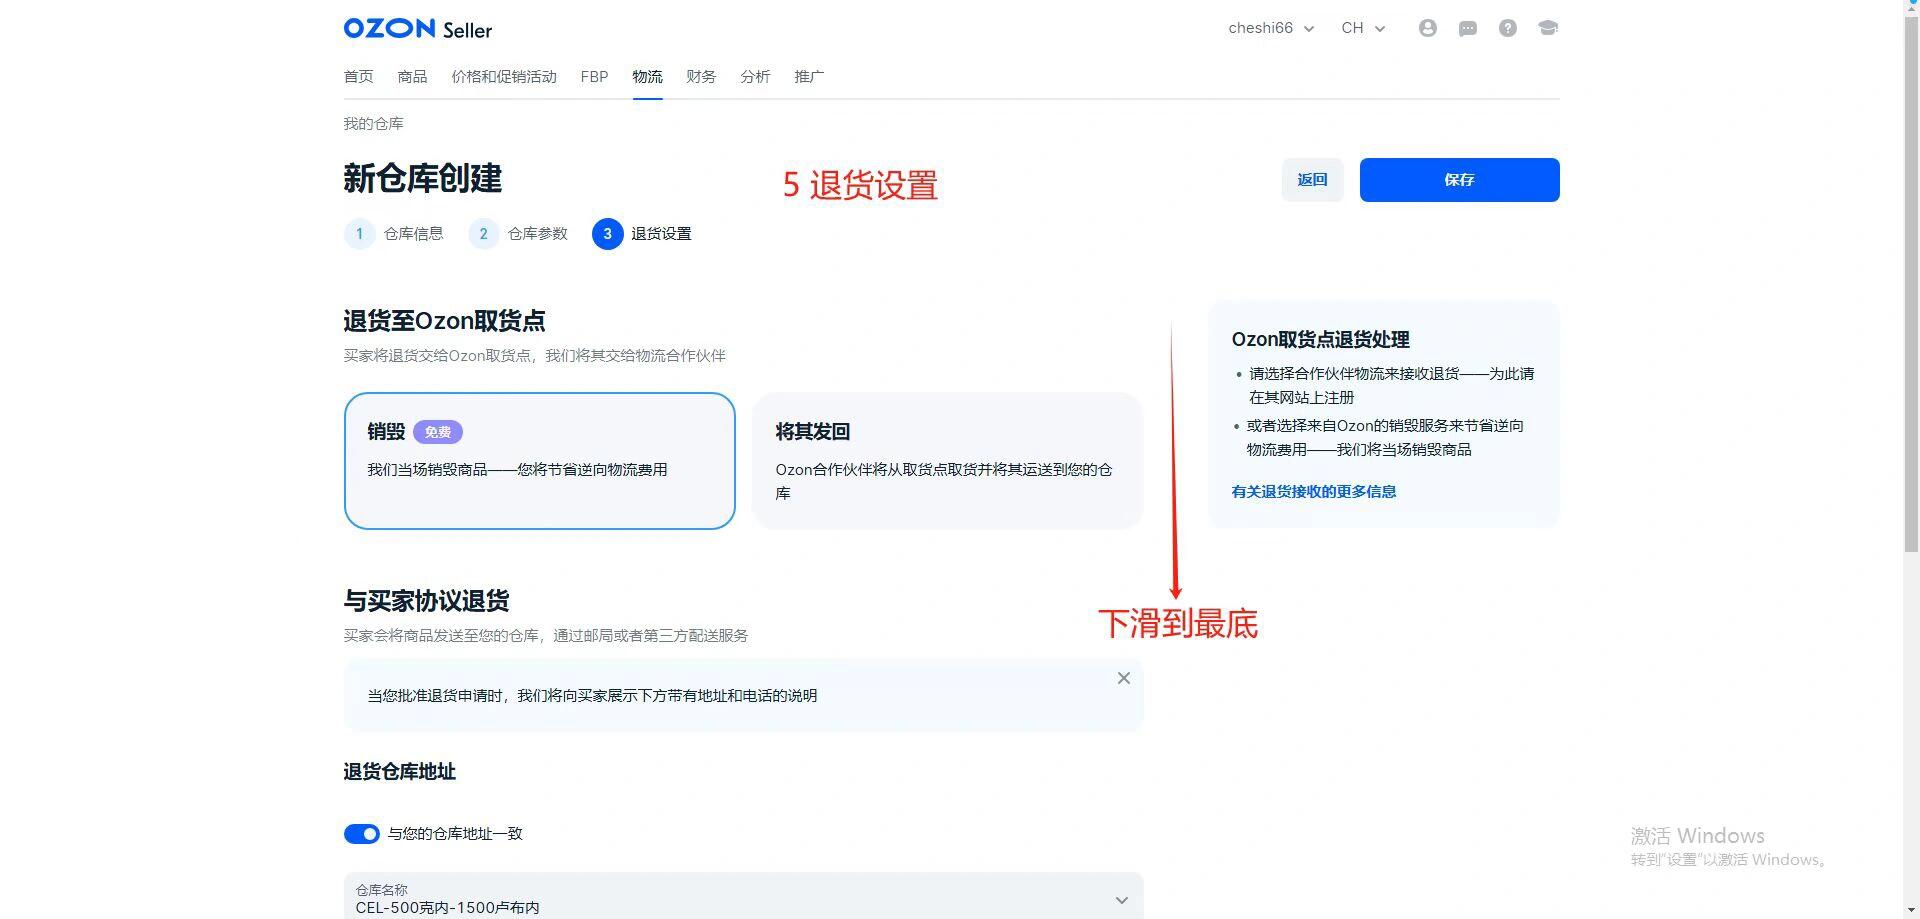This screenshot has width=1920, height=919.
Task: Open the help question mark icon
Action: (1507, 28)
